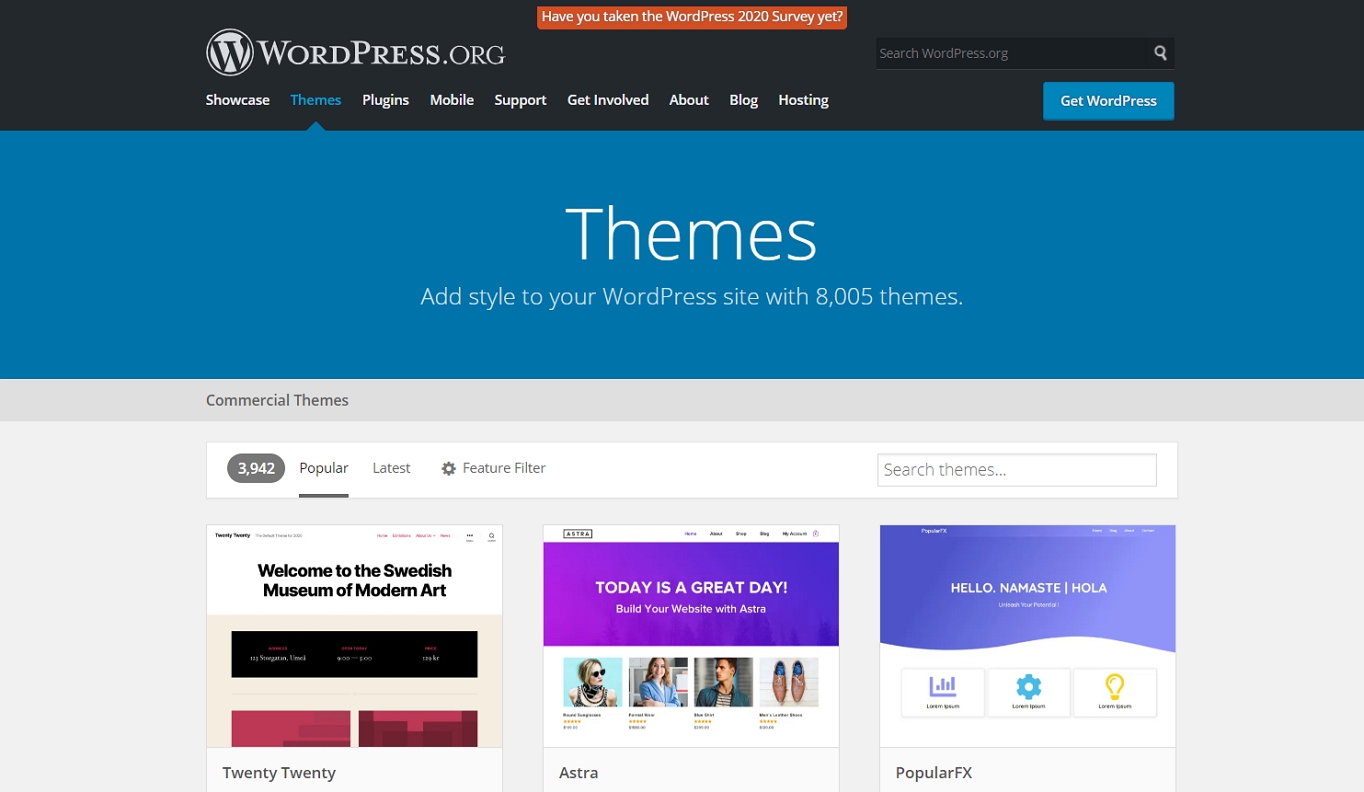Image resolution: width=1364 pixels, height=792 pixels.
Task: Click the Astra theme name
Action: pos(579,773)
